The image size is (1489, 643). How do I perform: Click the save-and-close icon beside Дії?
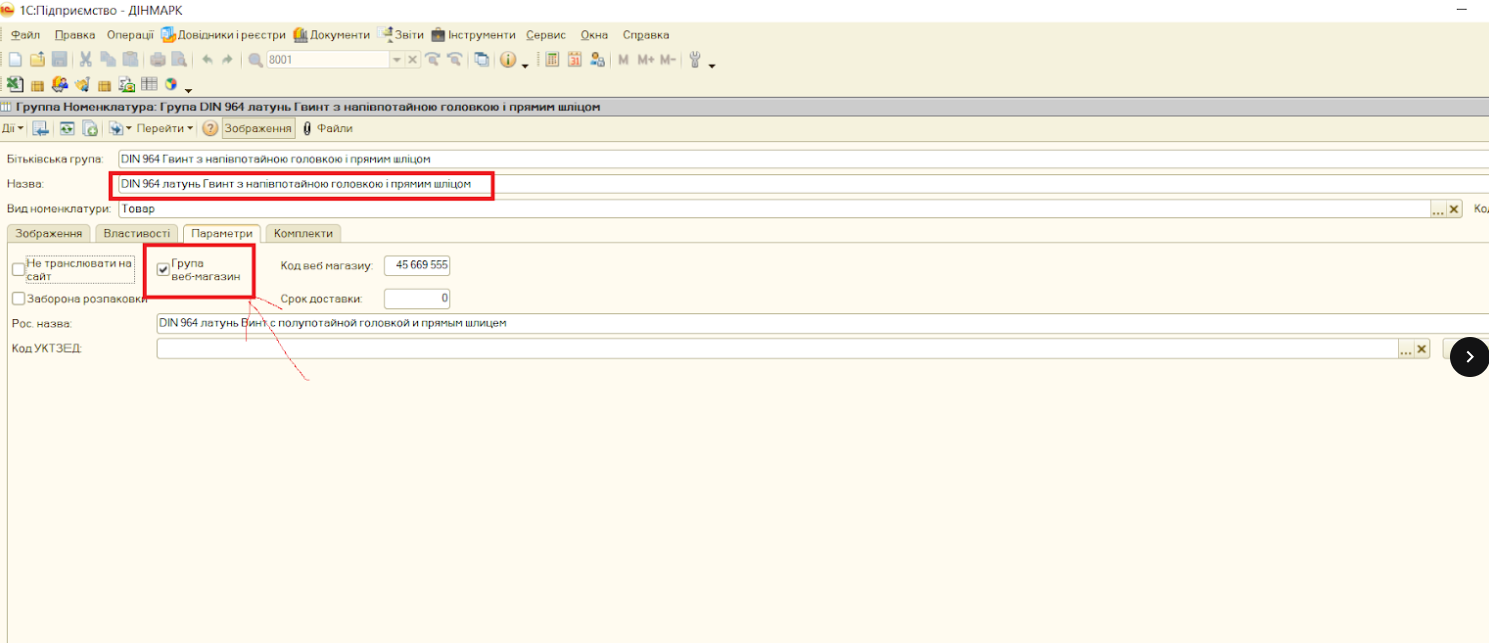(41, 128)
